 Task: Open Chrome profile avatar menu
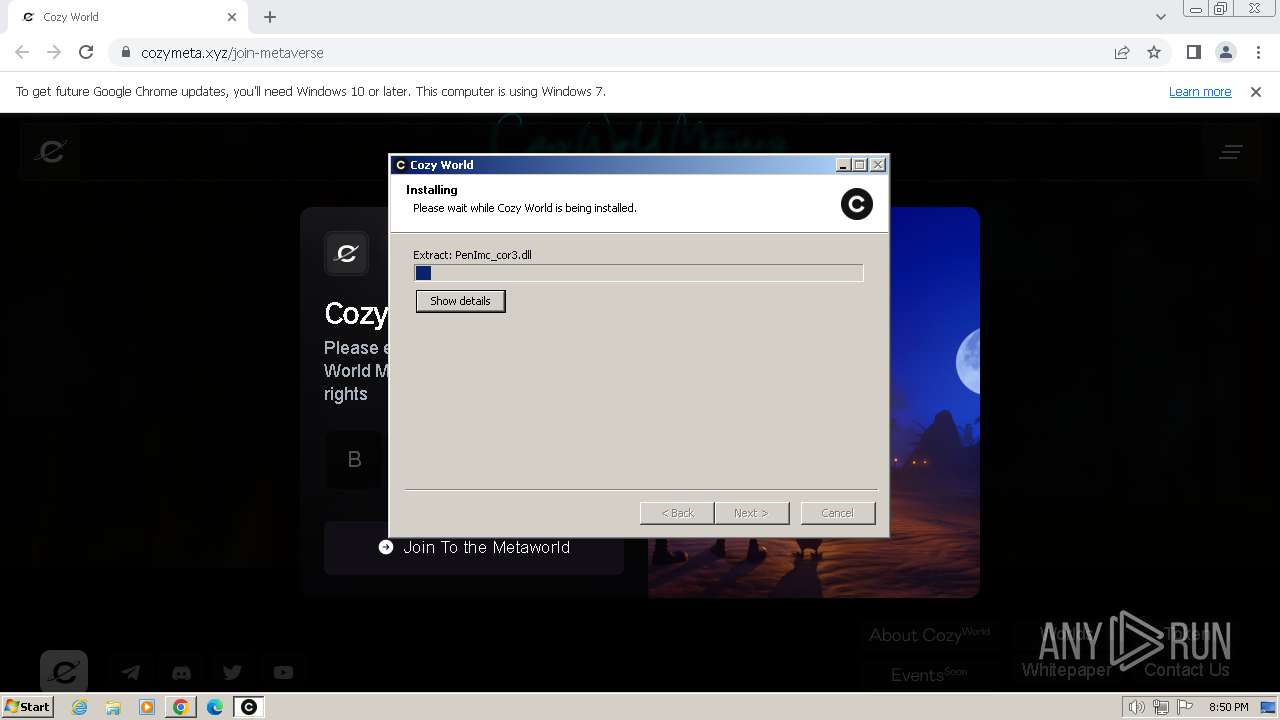click(1226, 53)
